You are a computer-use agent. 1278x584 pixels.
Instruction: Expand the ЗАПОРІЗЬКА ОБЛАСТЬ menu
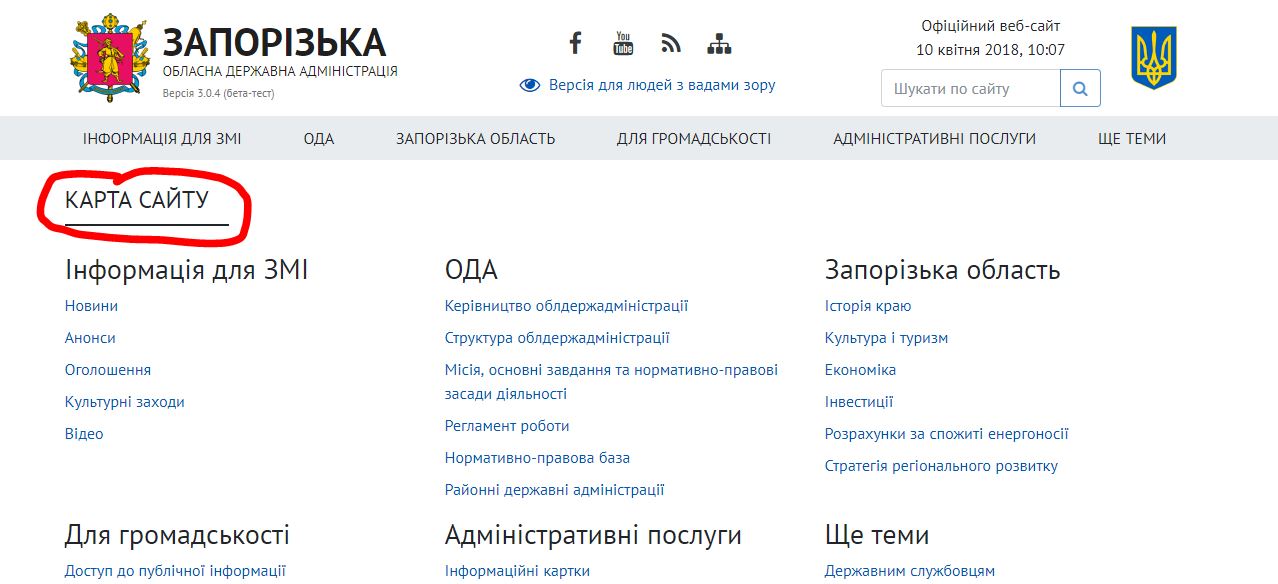tap(475, 139)
